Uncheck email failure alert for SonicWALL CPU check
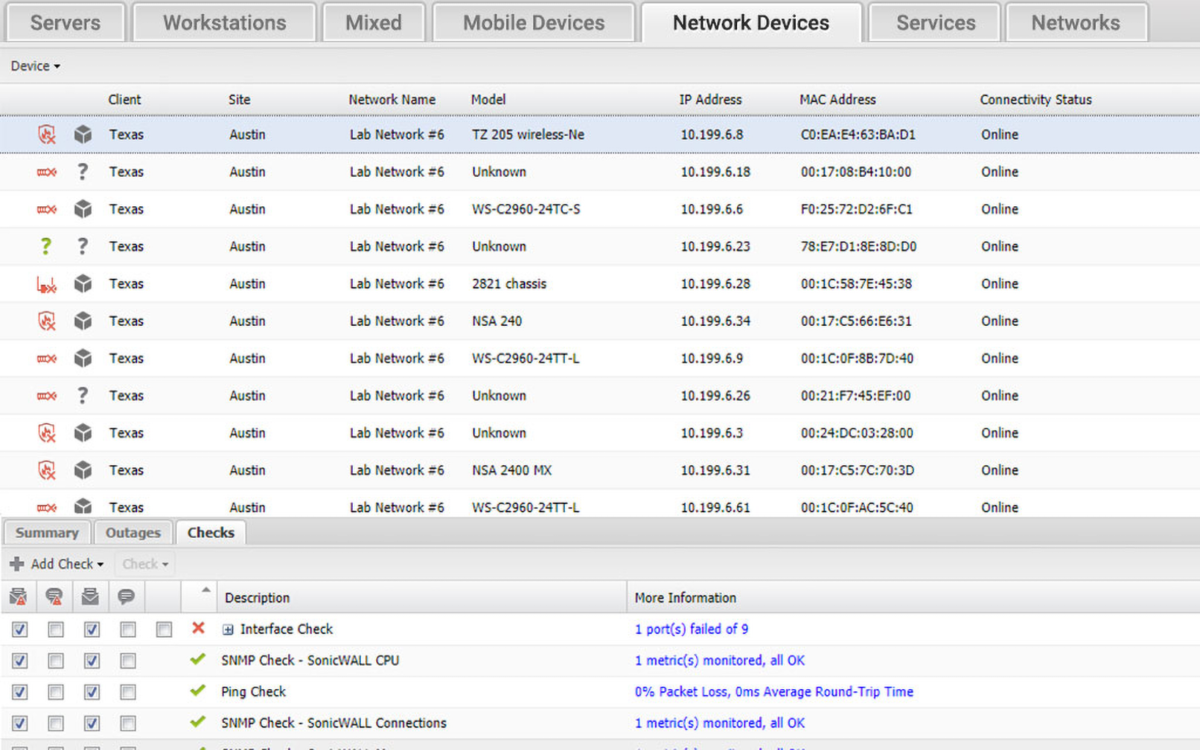 (x=20, y=661)
